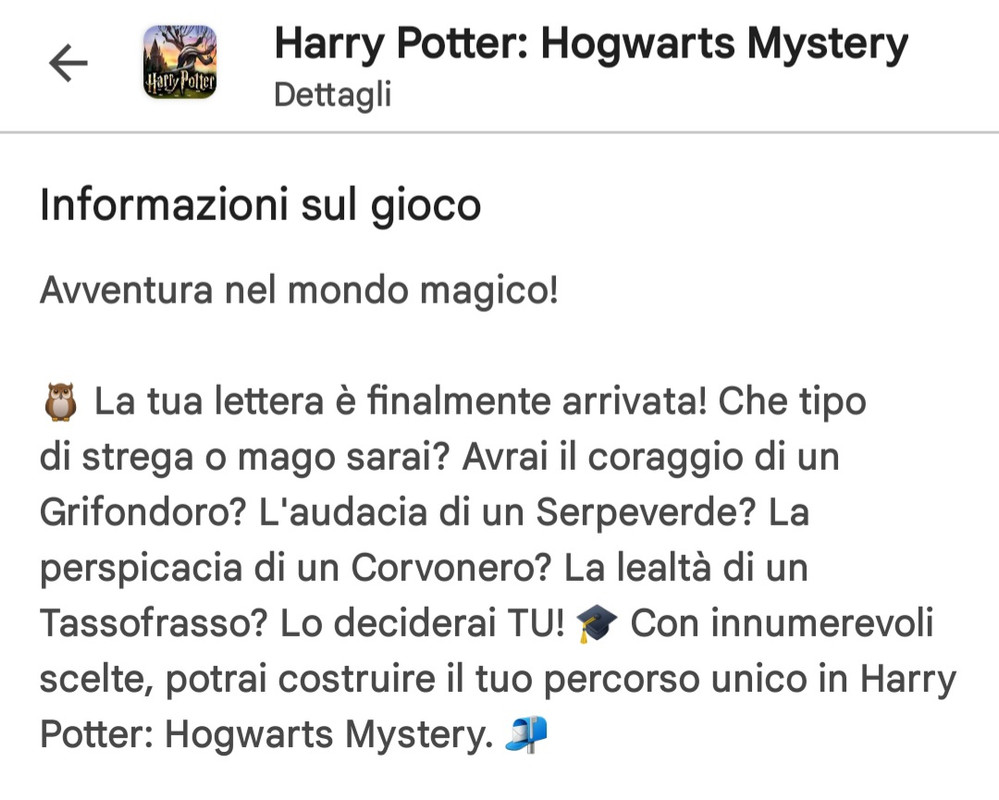This screenshot has height=800, width=999.
Task: Select the Harry Potter: Hogwarts Mystery title
Action: [x=591, y=44]
